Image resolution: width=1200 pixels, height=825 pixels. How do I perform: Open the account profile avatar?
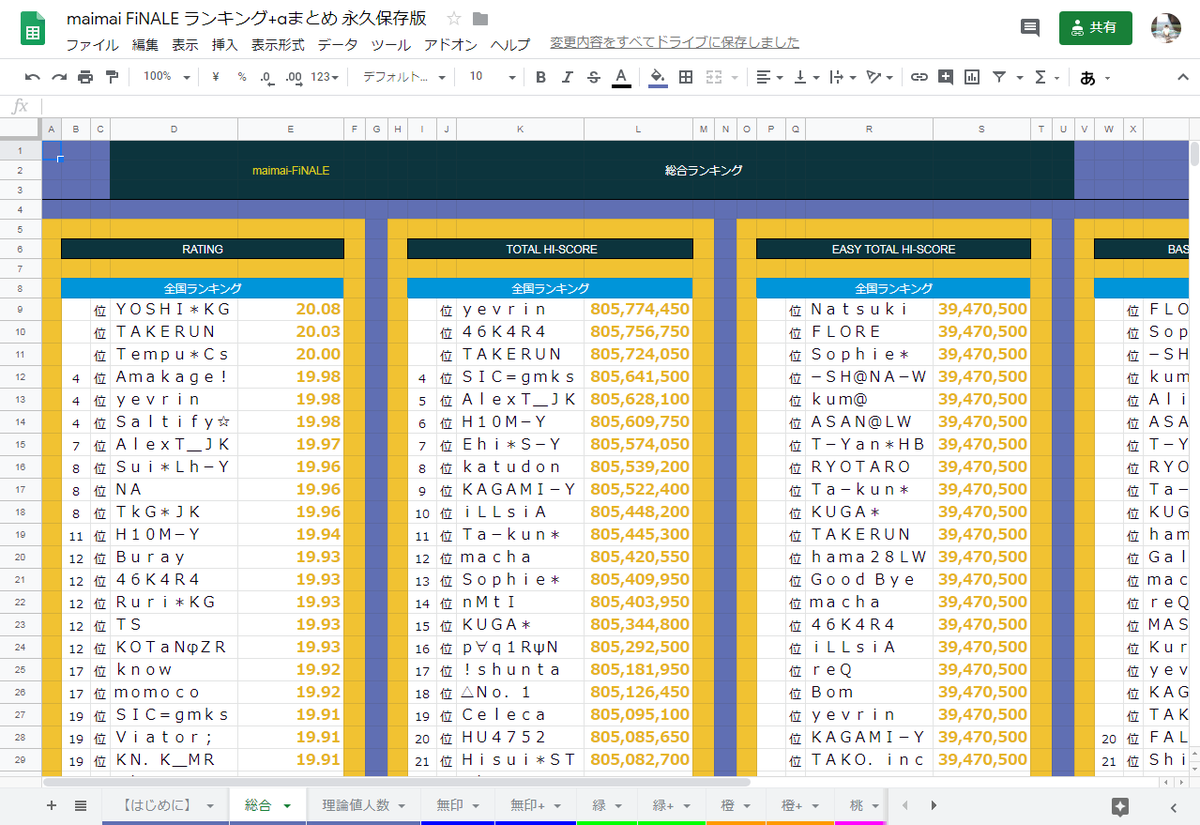[x=1167, y=28]
